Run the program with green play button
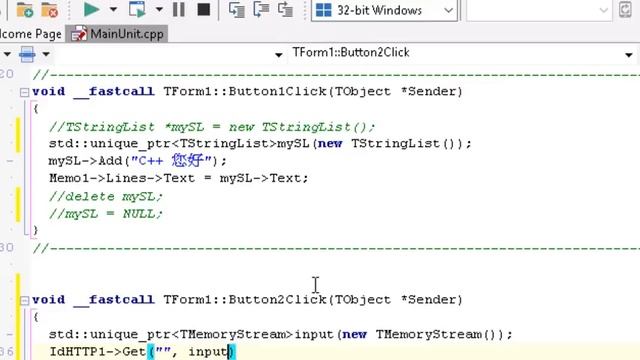The width and height of the screenshot is (640, 360). click(91, 9)
